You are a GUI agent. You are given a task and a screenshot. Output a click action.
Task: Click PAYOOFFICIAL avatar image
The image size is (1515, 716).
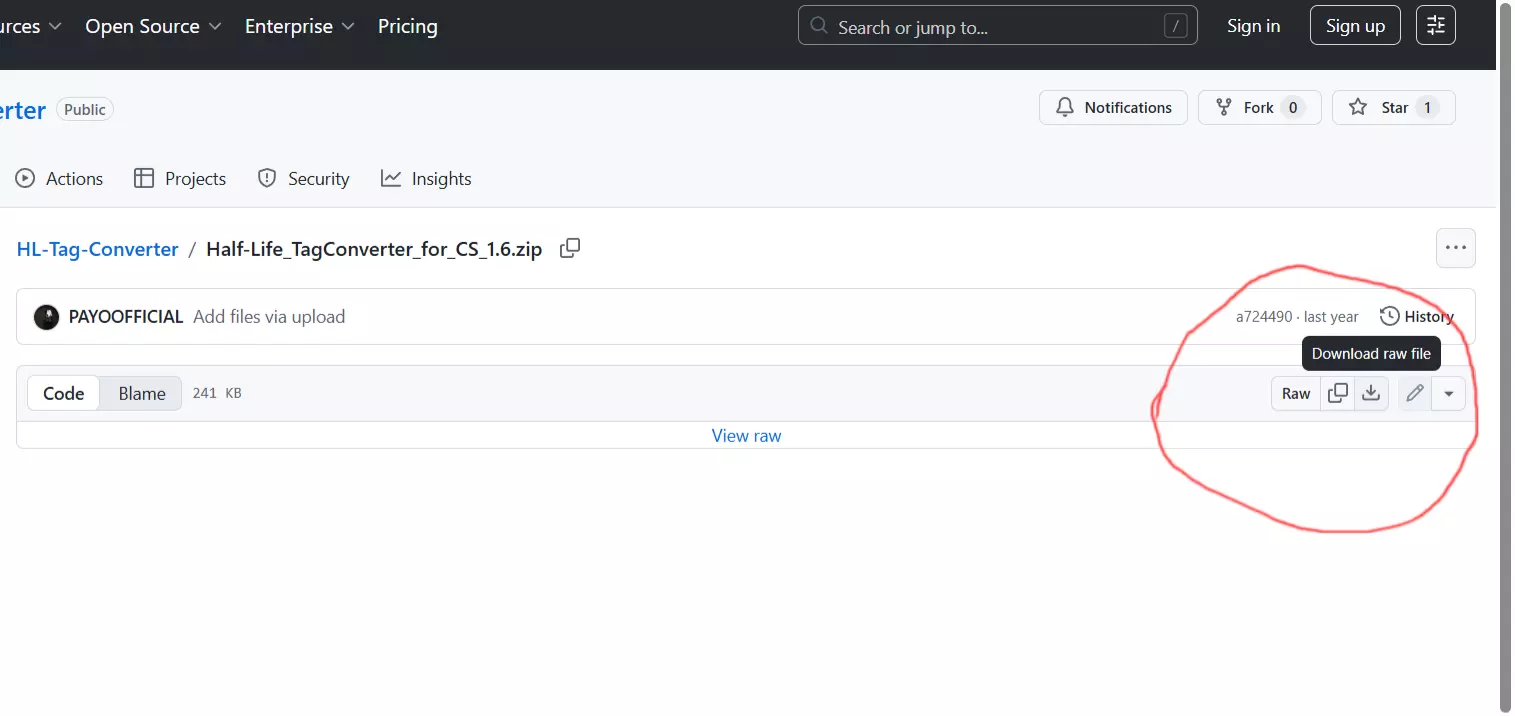46,317
